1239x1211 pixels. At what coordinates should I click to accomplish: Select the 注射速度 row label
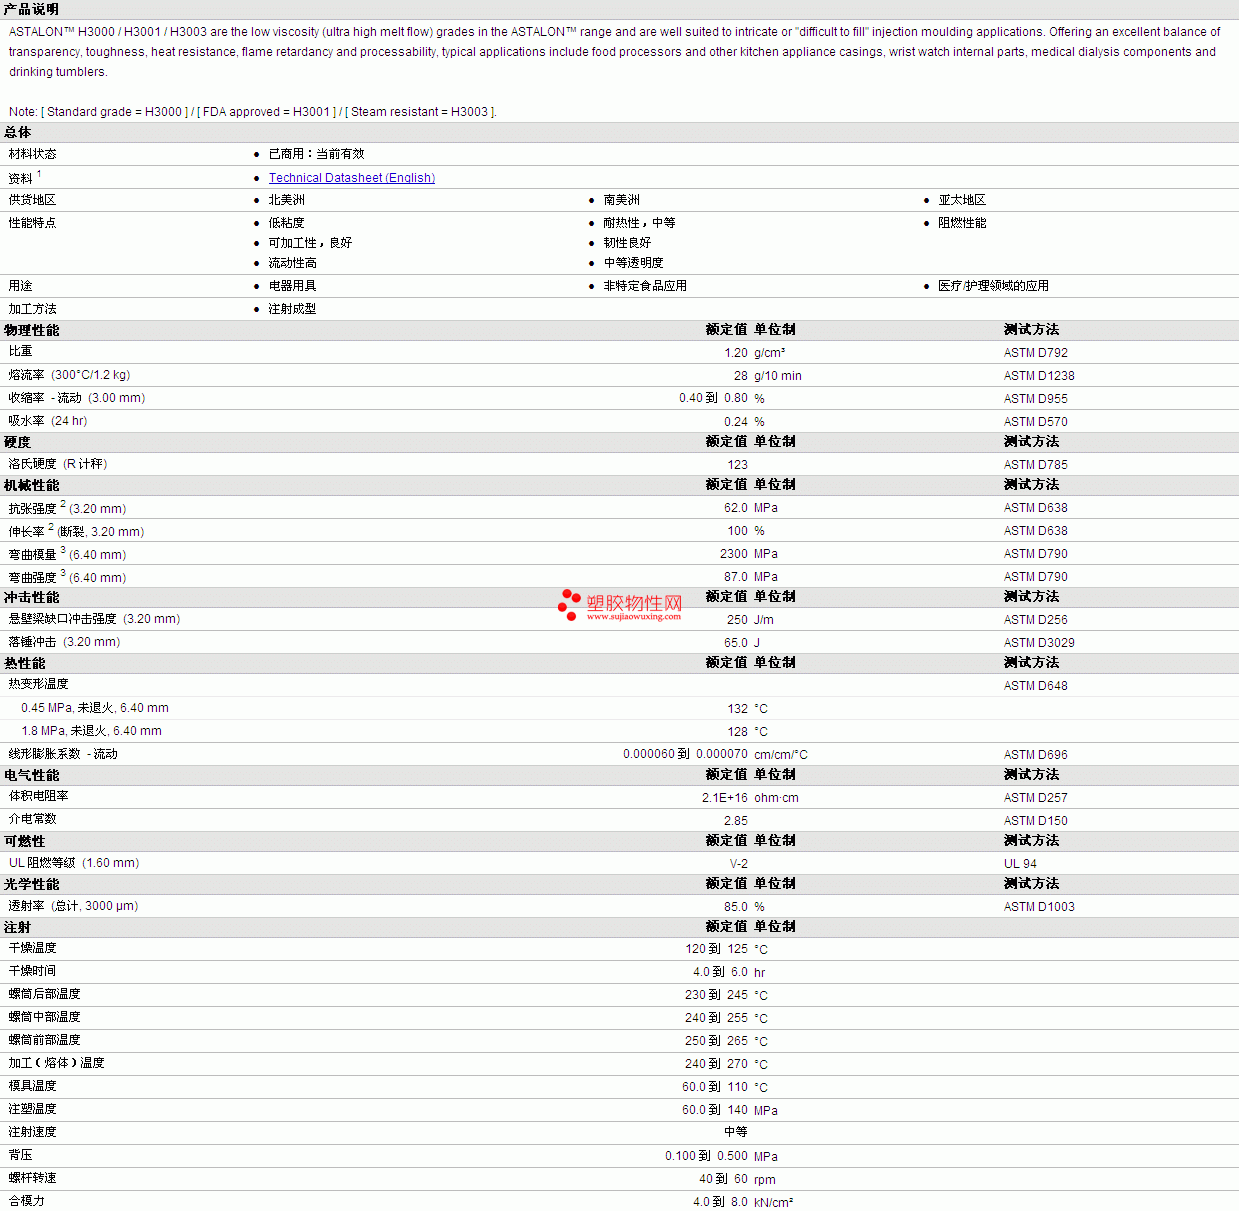[33, 1132]
